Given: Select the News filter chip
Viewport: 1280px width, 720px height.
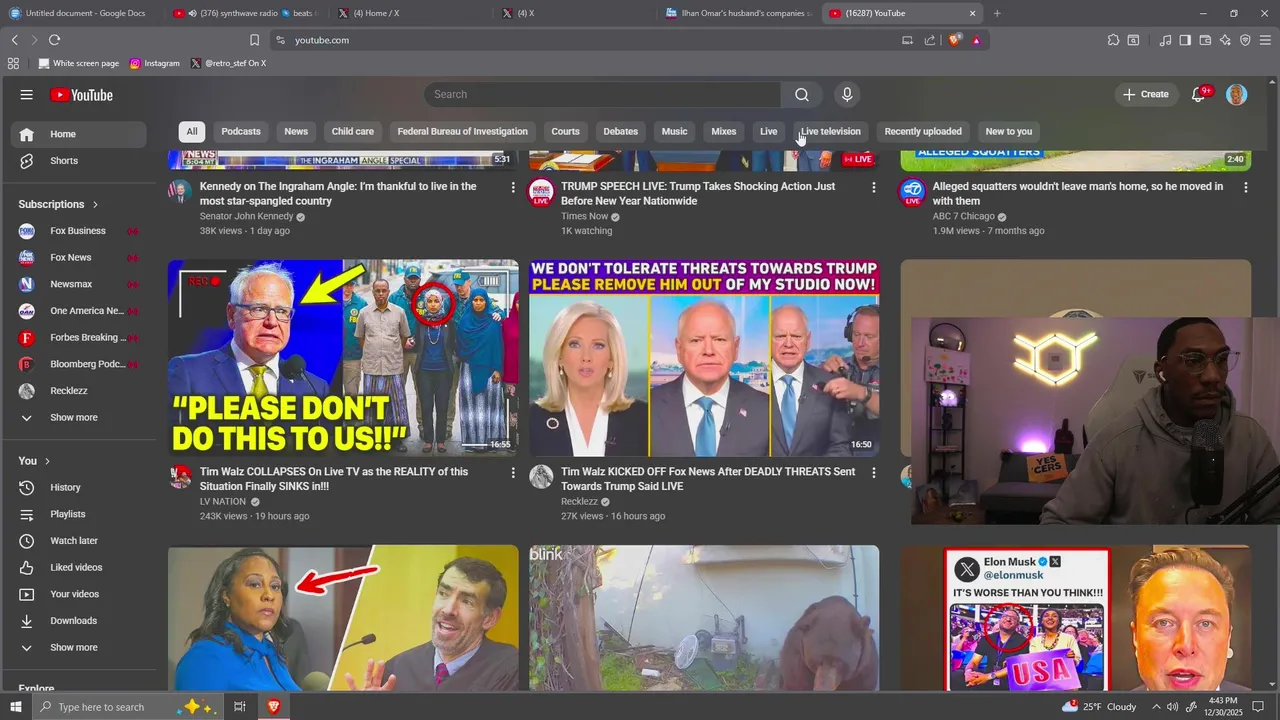Looking at the screenshot, I should click(296, 131).
